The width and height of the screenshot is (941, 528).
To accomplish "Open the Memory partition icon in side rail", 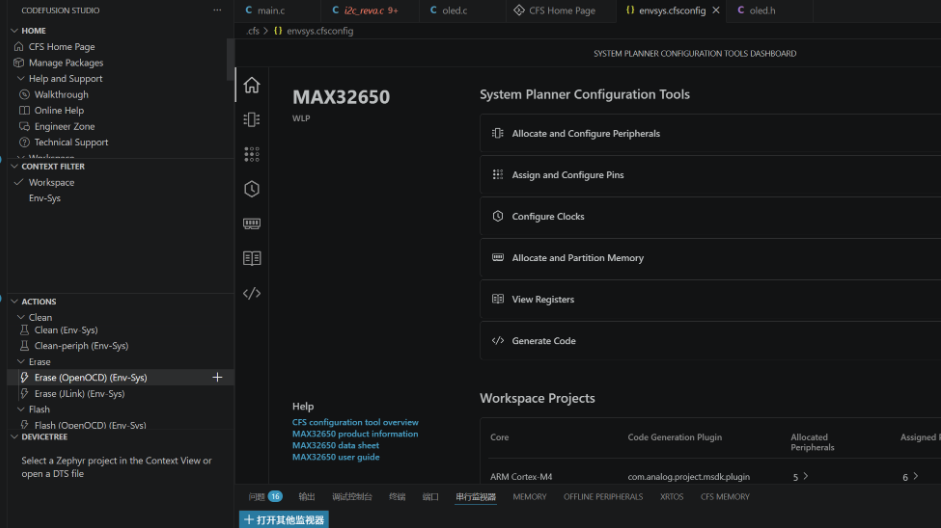I will point(251,223).
